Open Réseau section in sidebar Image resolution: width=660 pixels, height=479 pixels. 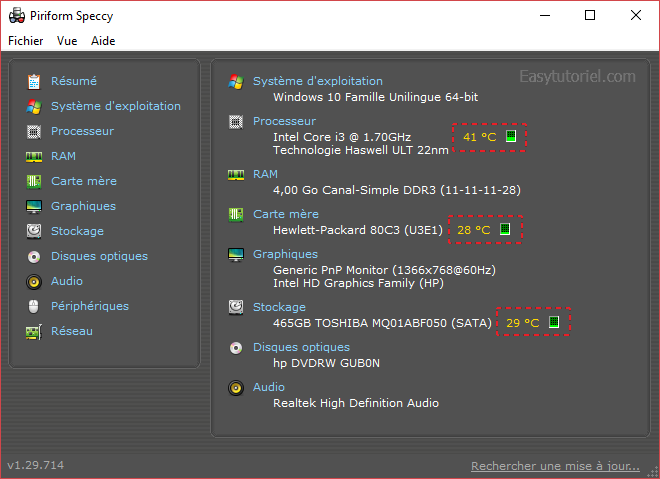point(72,331)
